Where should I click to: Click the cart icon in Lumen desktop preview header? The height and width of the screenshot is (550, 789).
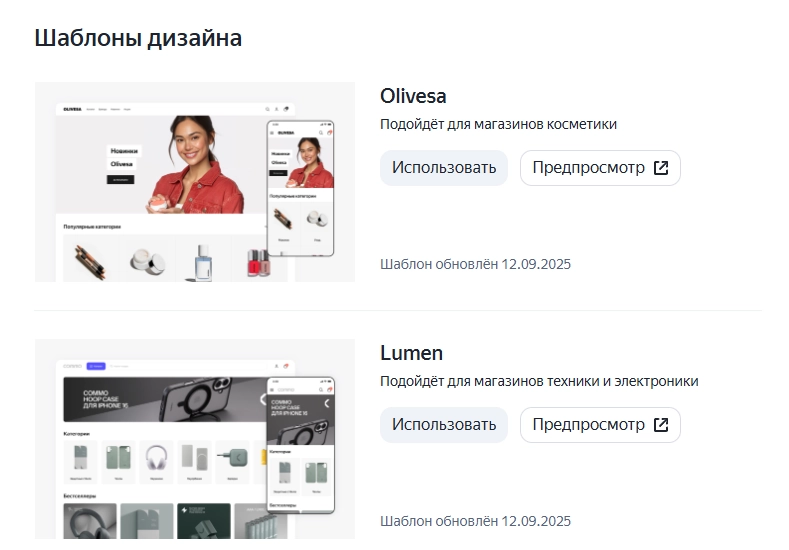coord(286,366)
